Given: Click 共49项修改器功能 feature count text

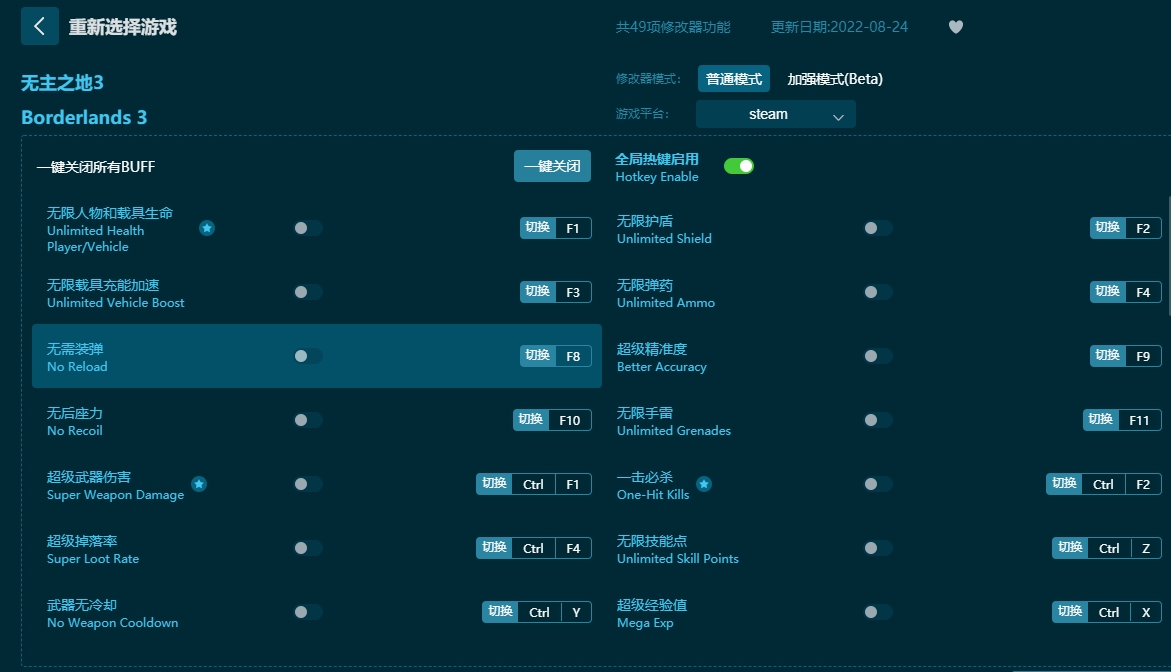Looking at the screenshot, I should click(x=673, y=27).
